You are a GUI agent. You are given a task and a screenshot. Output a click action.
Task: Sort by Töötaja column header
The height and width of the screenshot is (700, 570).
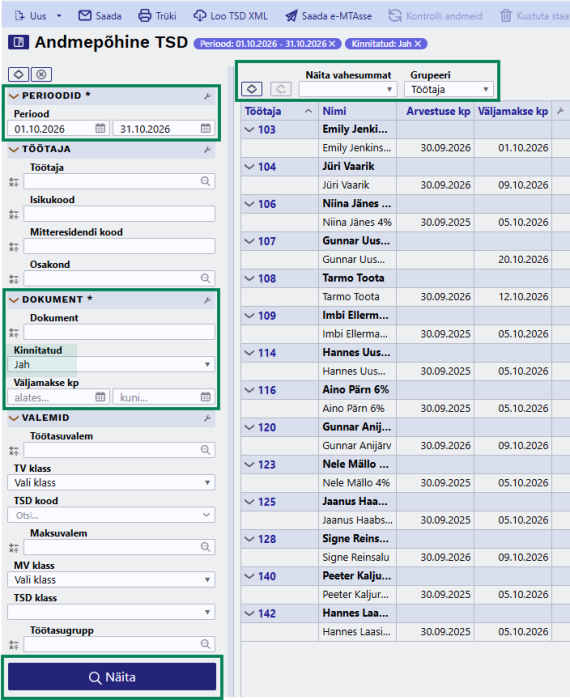tap(279, 111)
